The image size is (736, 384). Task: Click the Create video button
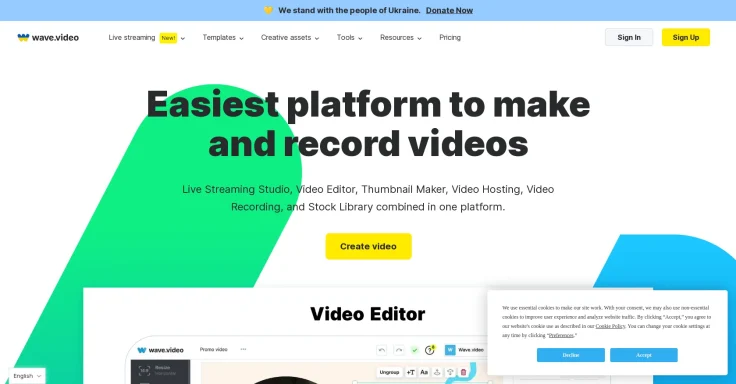[368, 246]
